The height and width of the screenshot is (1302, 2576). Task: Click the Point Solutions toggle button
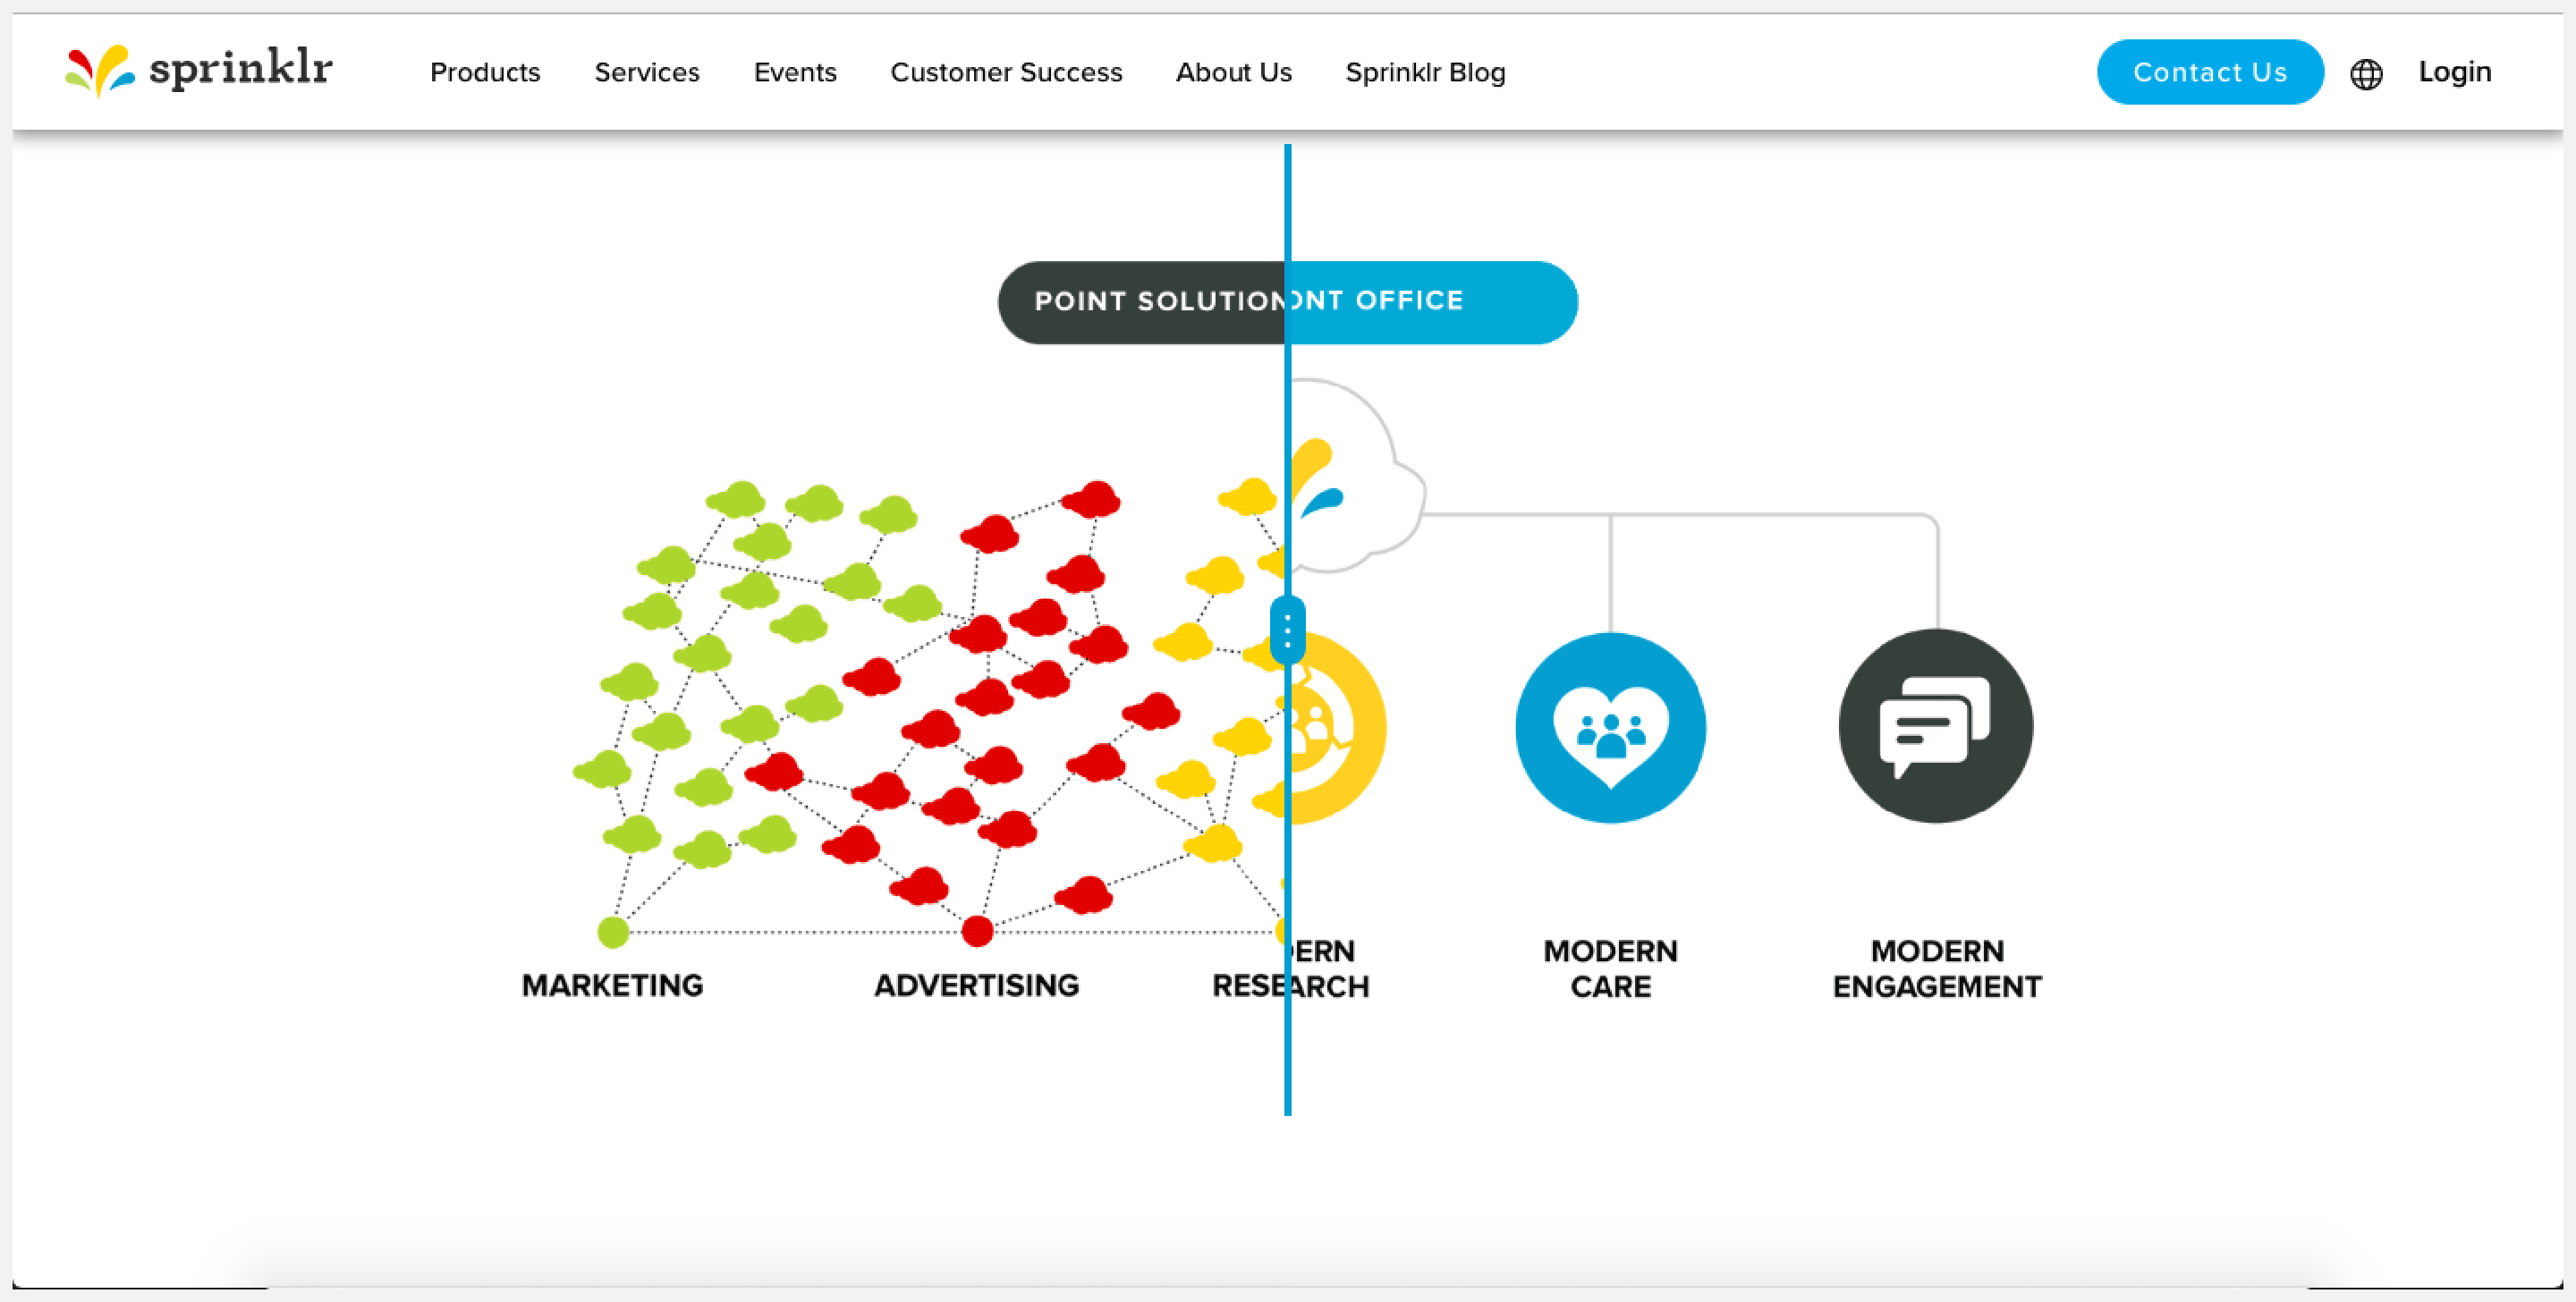coord(1151,300)
